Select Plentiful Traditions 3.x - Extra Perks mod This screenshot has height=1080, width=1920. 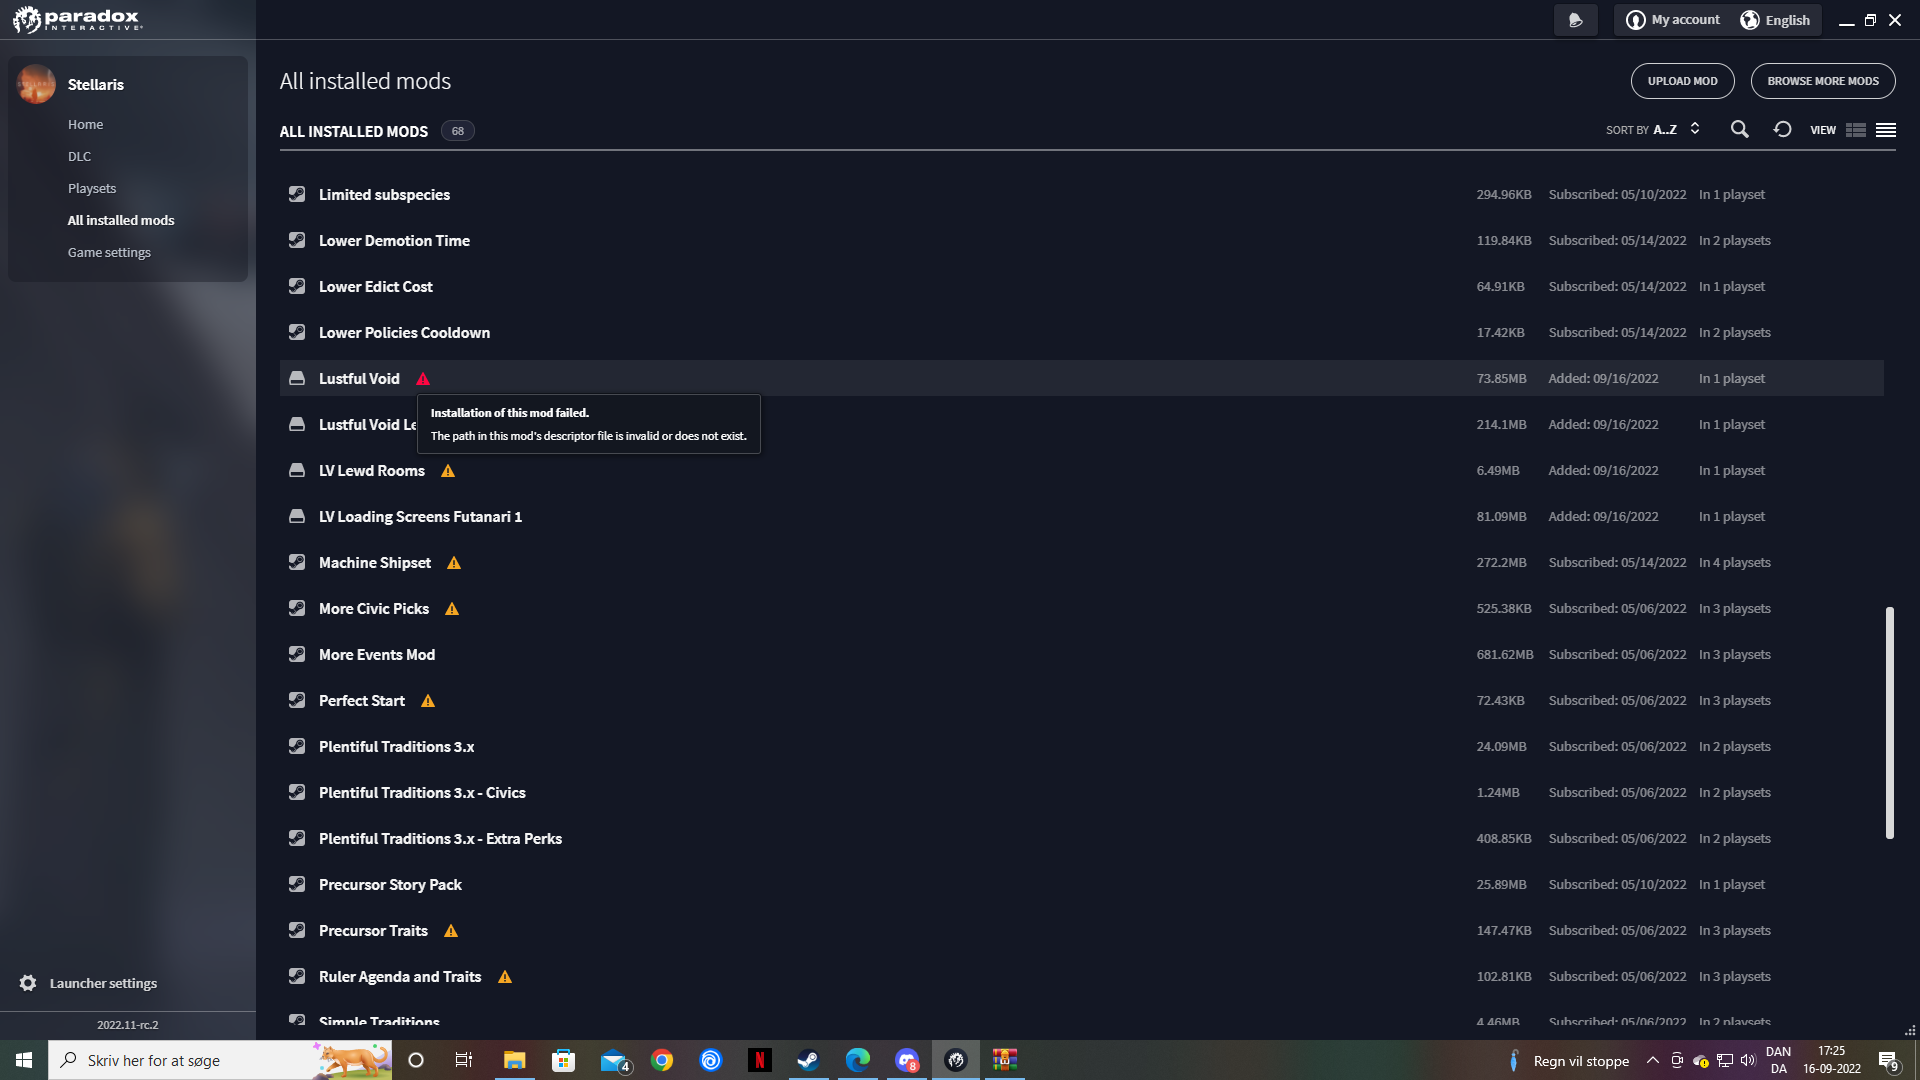1082,839
